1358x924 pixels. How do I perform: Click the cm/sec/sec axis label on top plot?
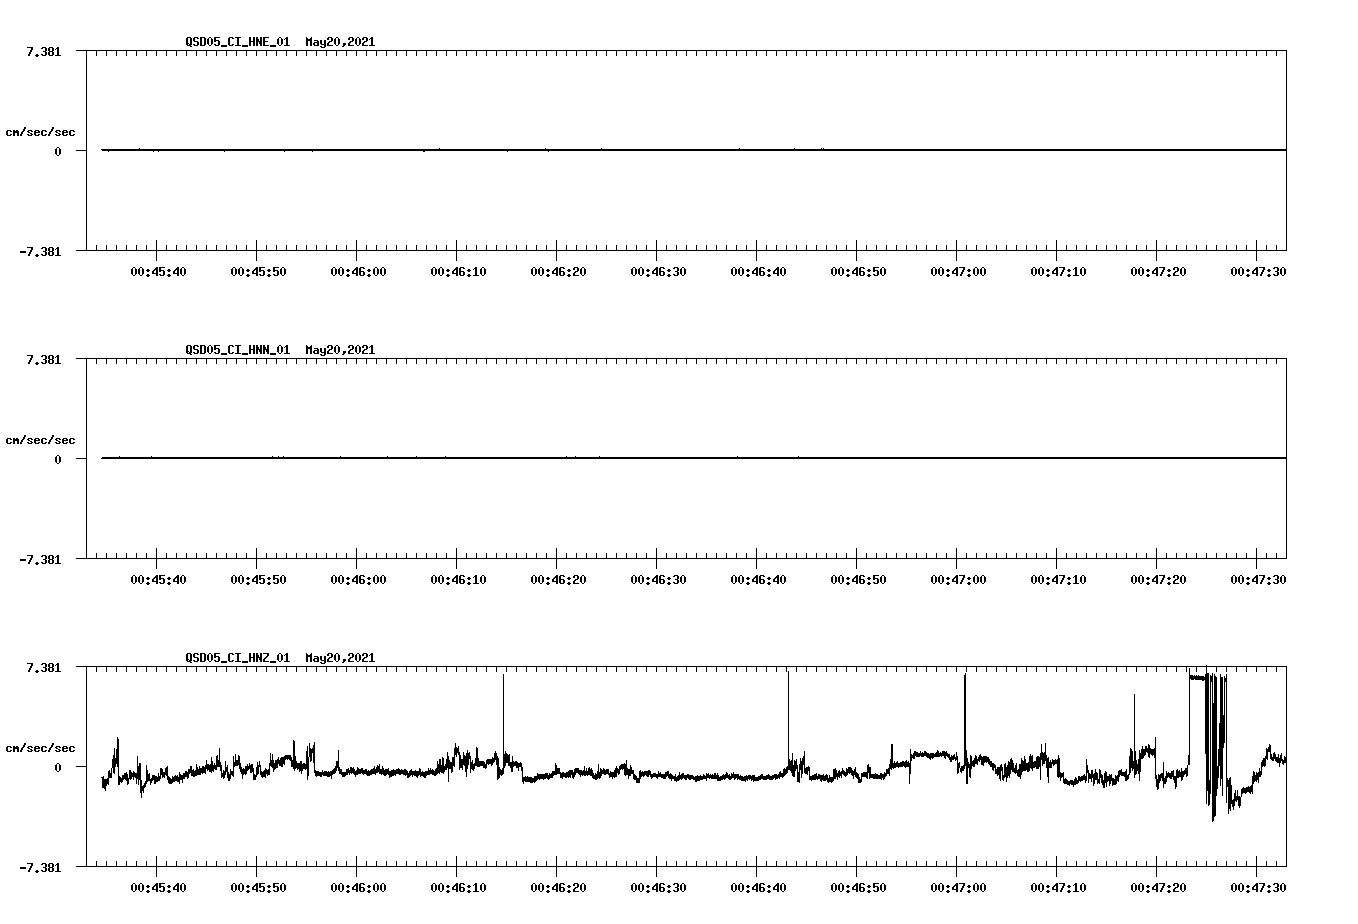click(x=41, y=129)
